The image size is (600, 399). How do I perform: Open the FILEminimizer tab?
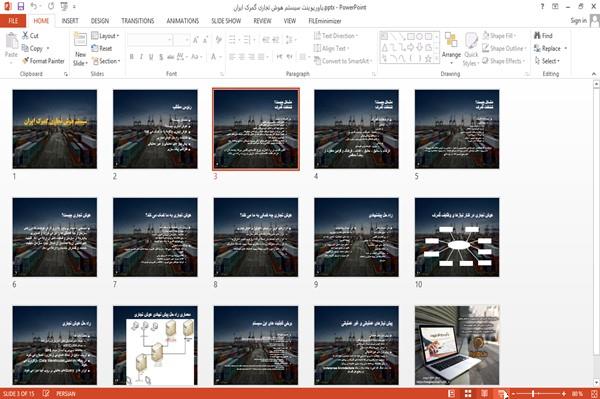click(325, 21)
